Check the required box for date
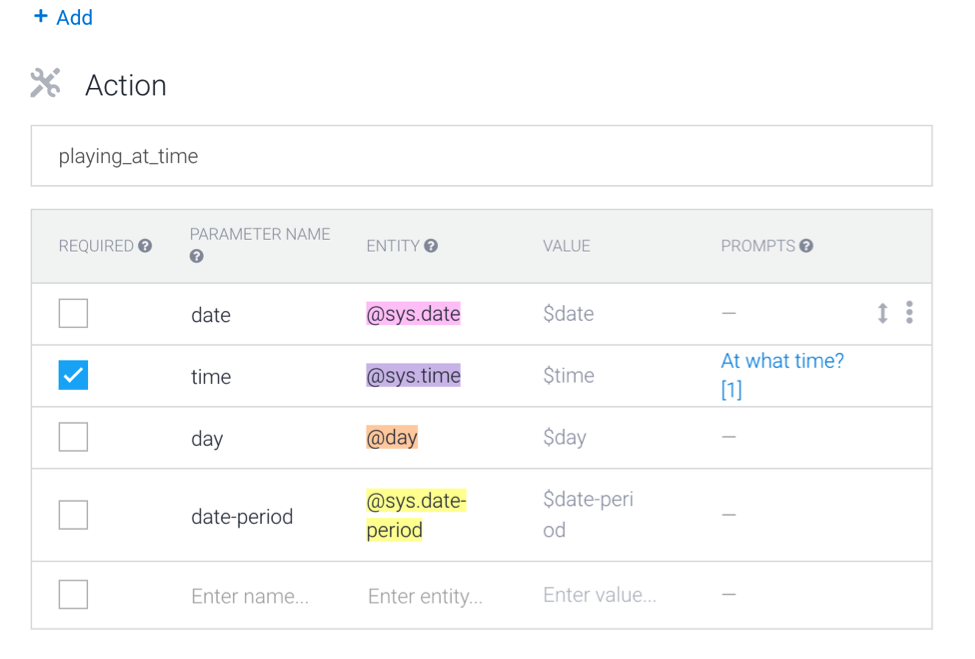Viewport: 975px width, 659px height. click(x=73, y=314)
